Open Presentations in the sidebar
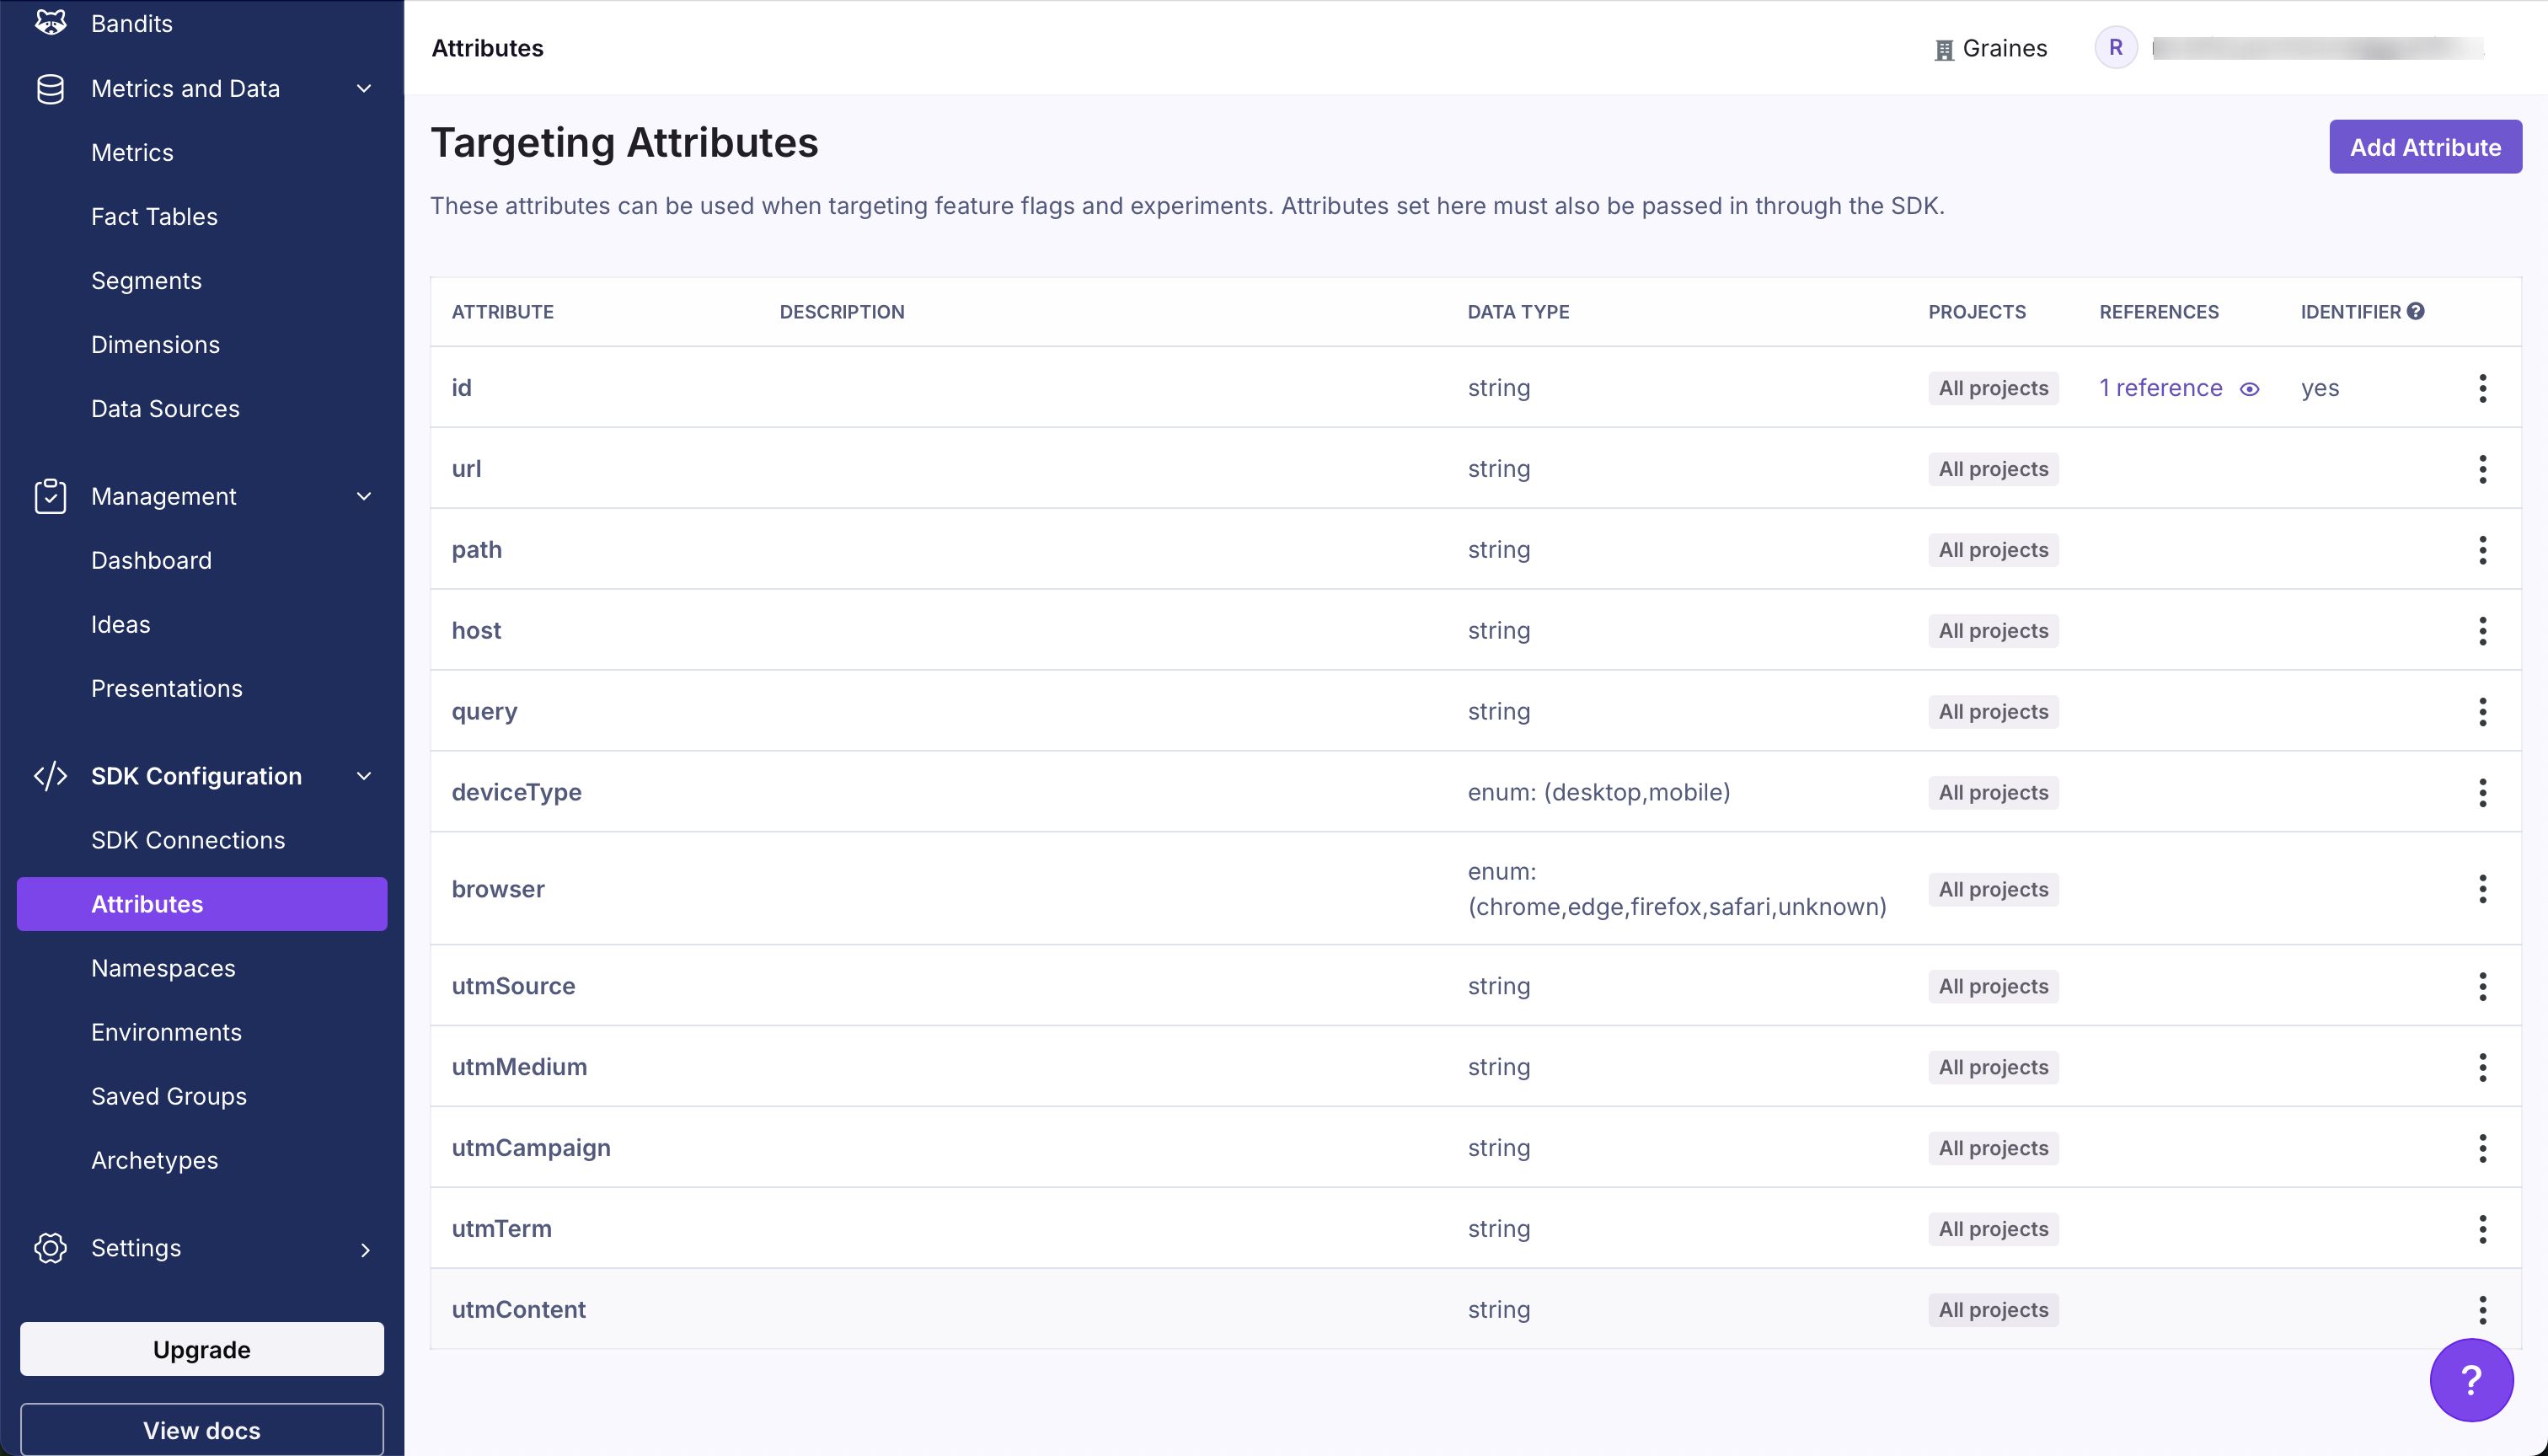The height and width of the screenshot is (1456, 2548). (x=166, y=688)
